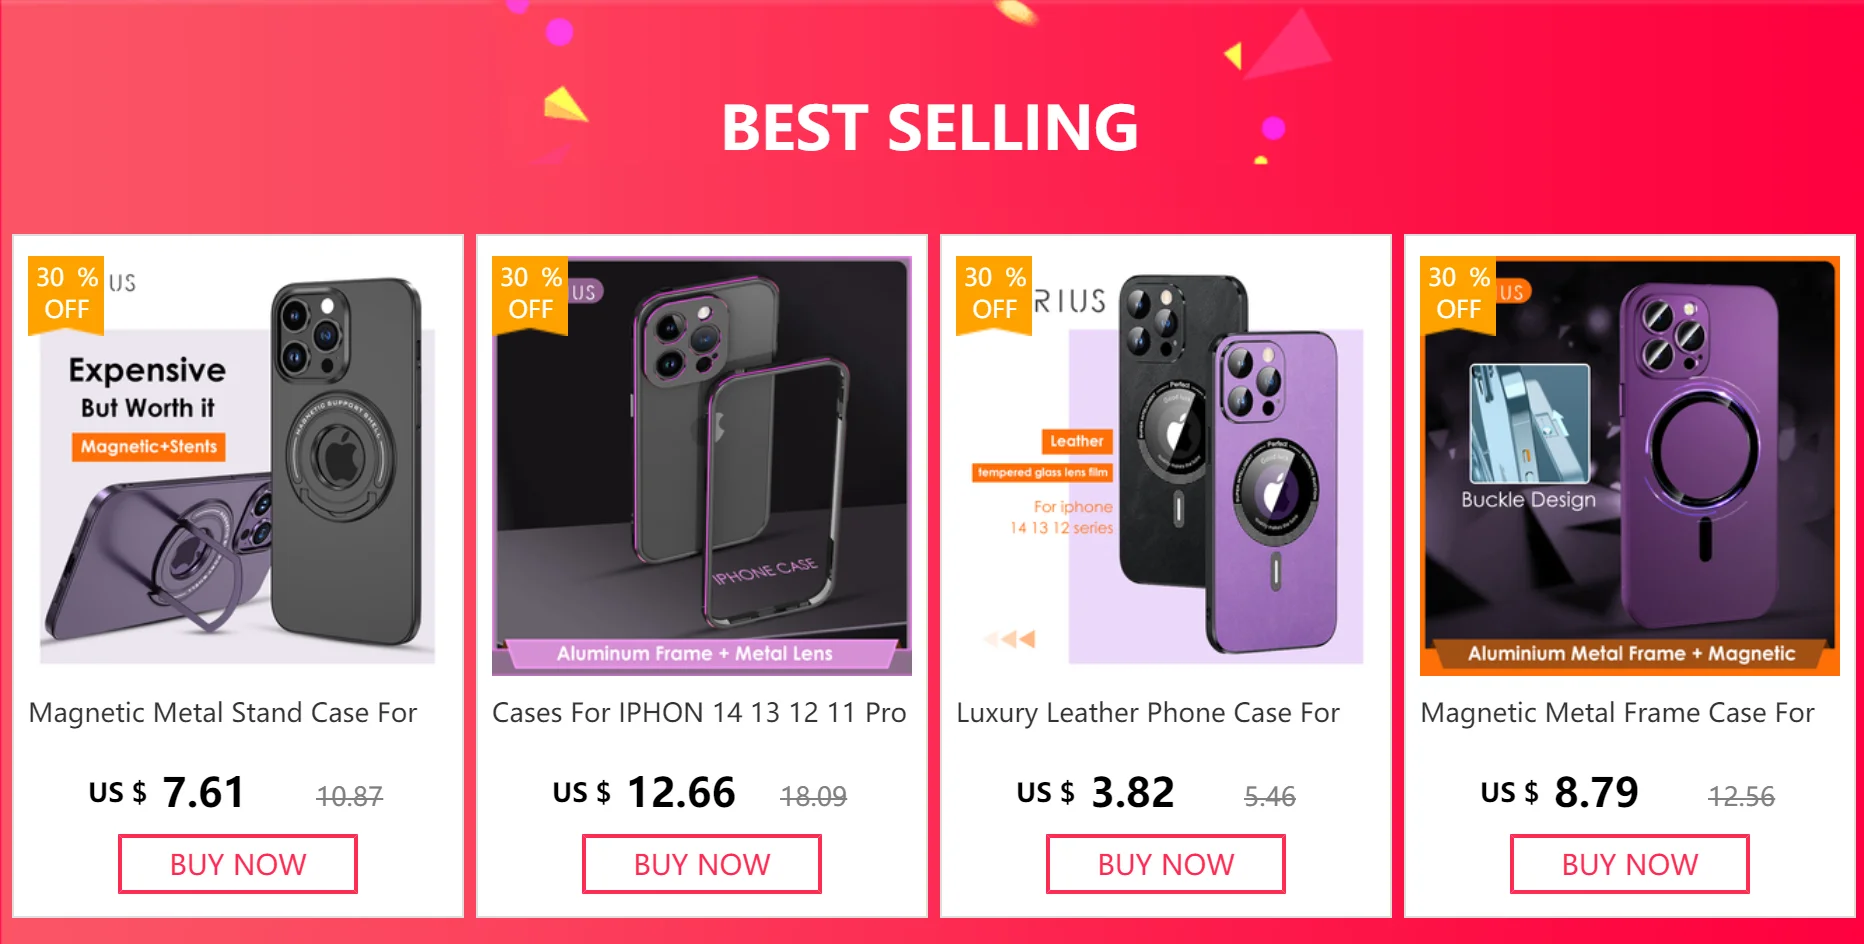The height and width of the screenshot is (944, 1864).
Task: Click BUY NOW for Magnetic Metal Frame Case
Action: 1630,864
